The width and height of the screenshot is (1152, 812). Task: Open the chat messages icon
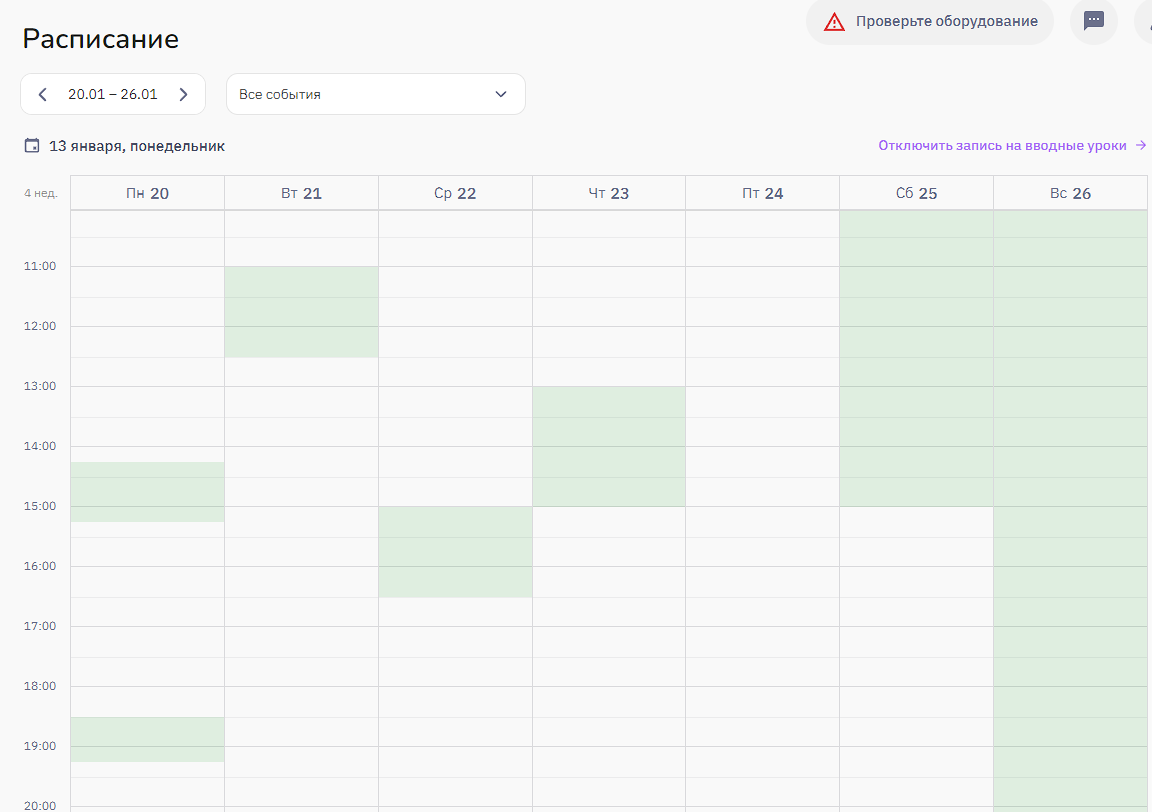[1093, 21]
